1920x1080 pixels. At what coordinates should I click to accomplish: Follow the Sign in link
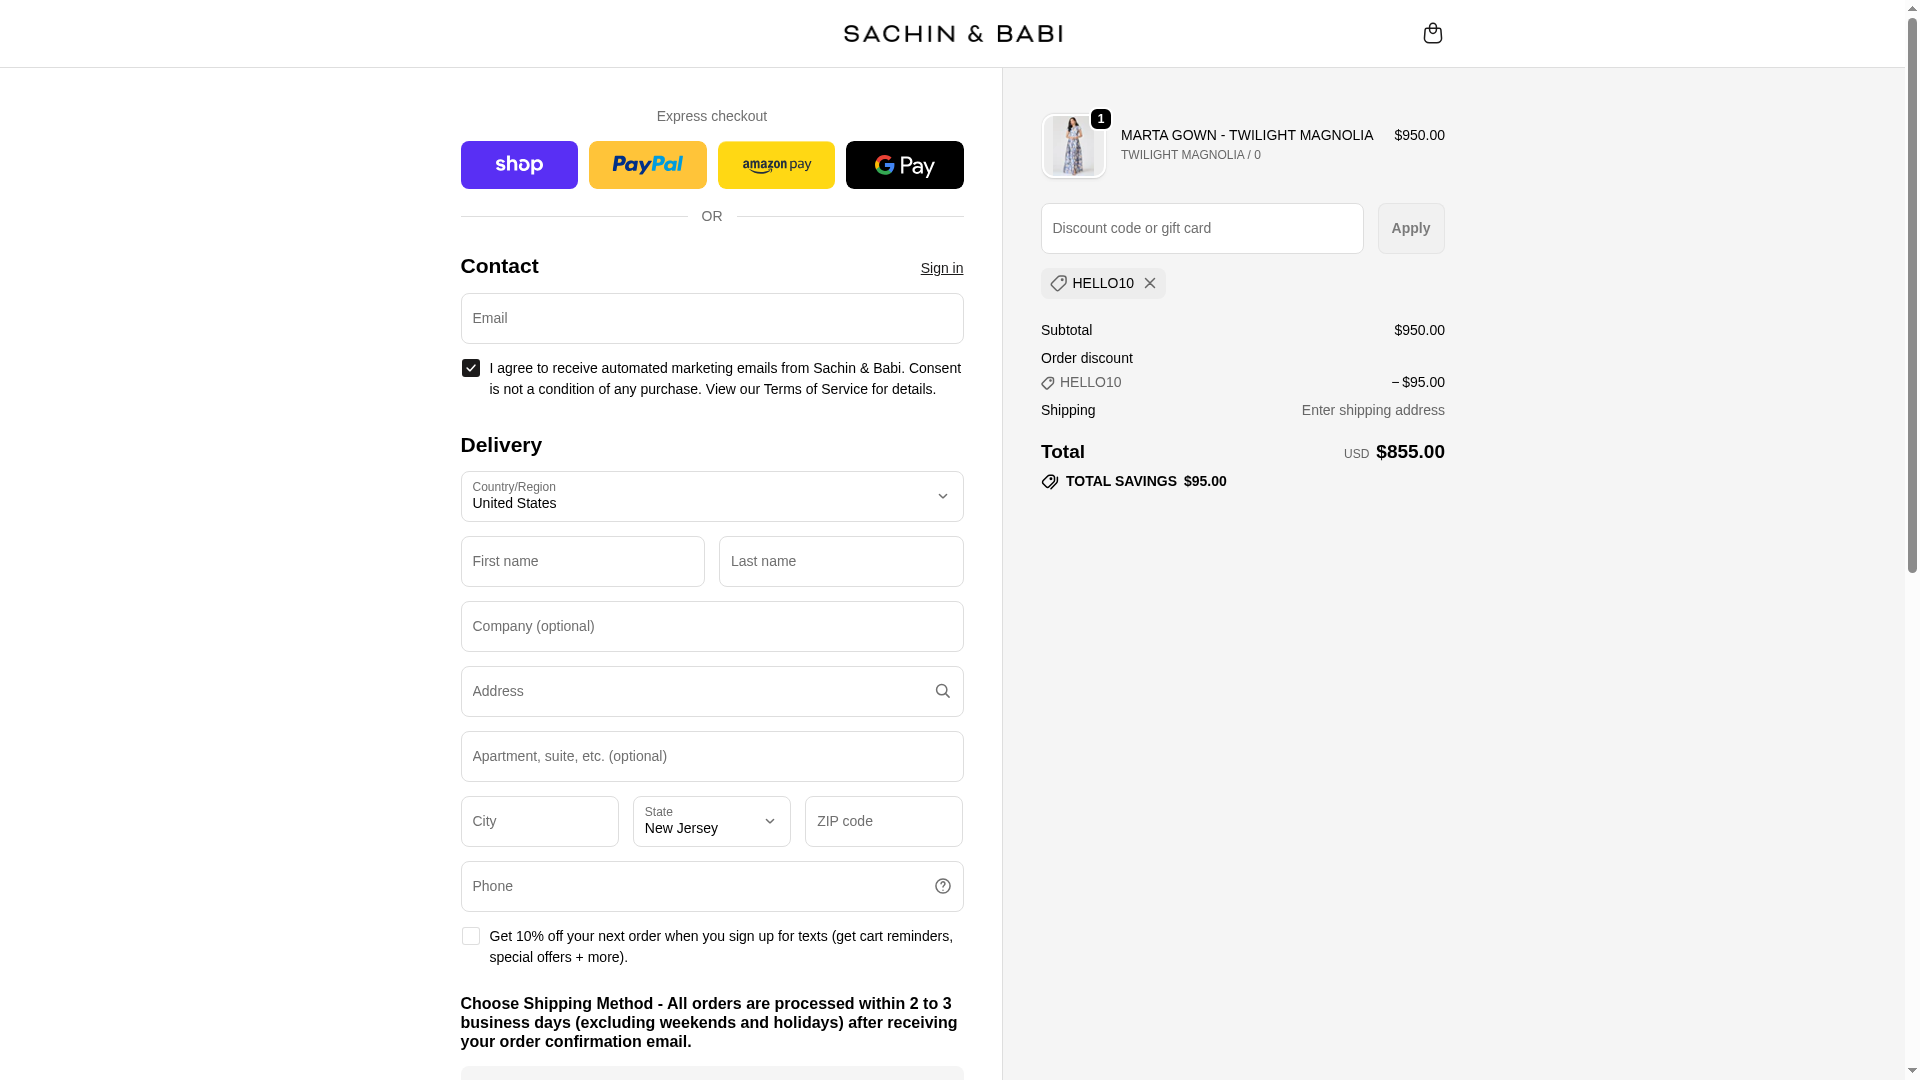coord(941,268)
